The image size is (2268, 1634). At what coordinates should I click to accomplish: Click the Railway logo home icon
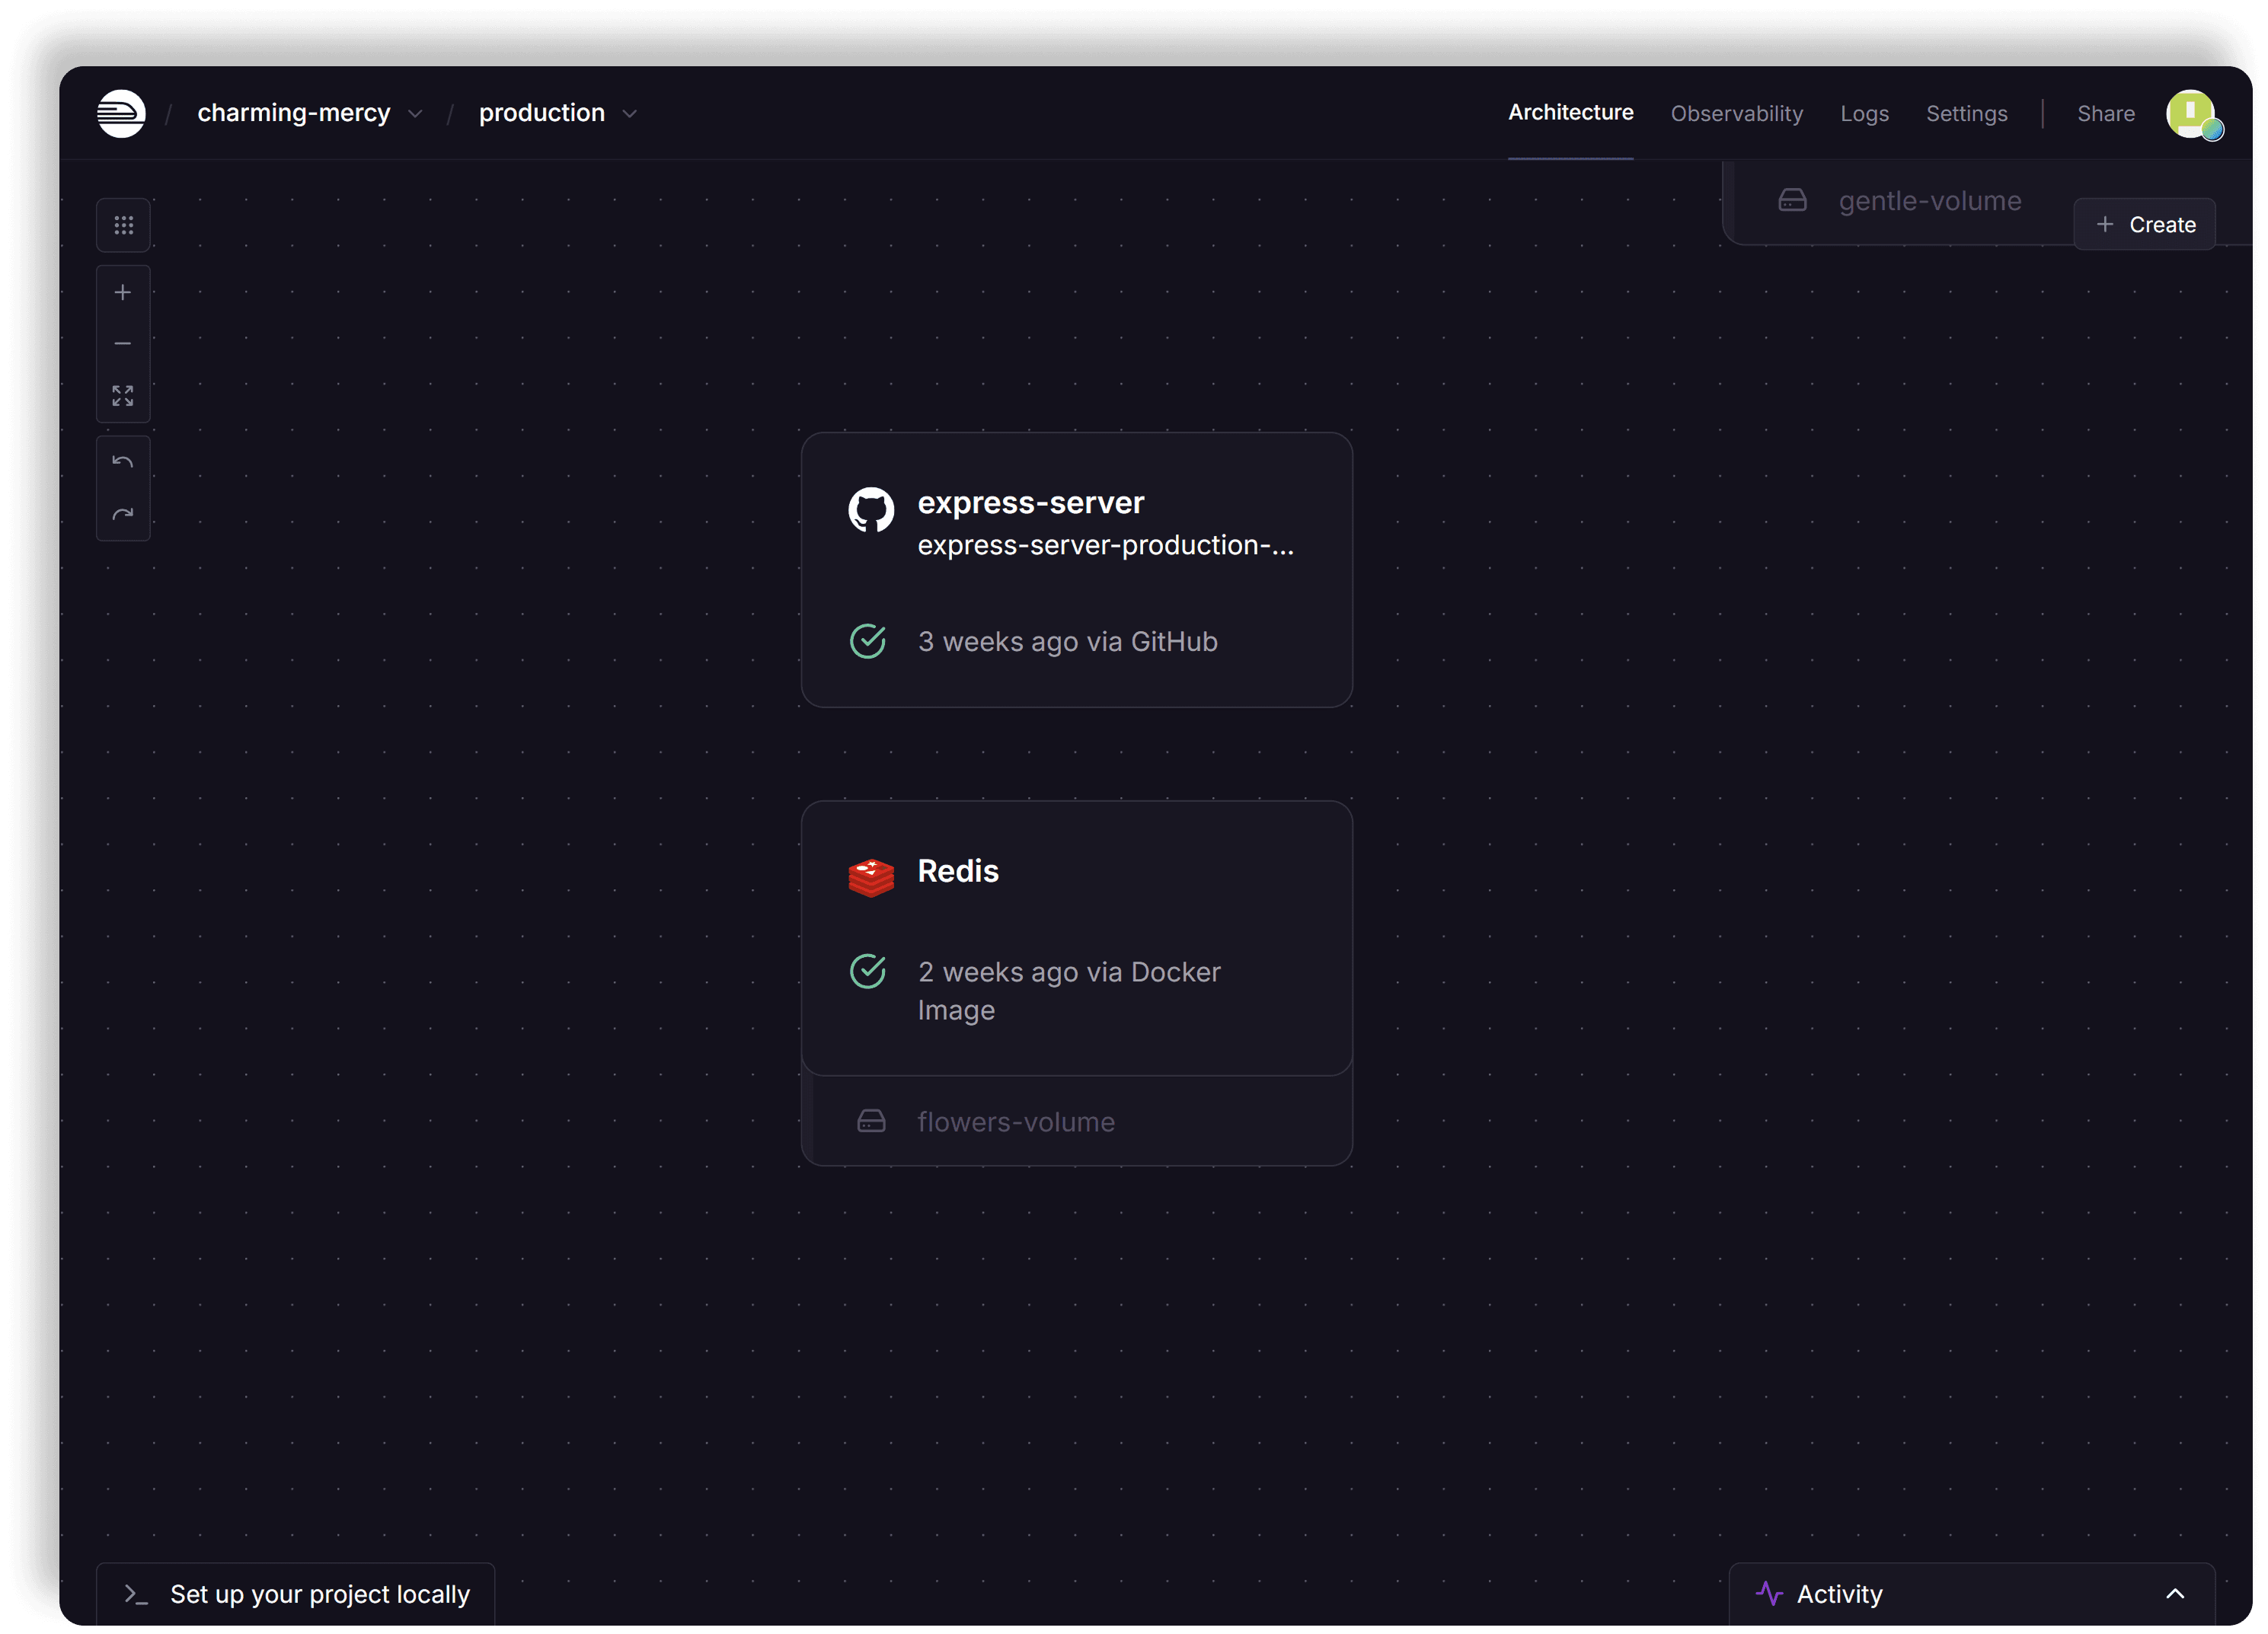121,113
